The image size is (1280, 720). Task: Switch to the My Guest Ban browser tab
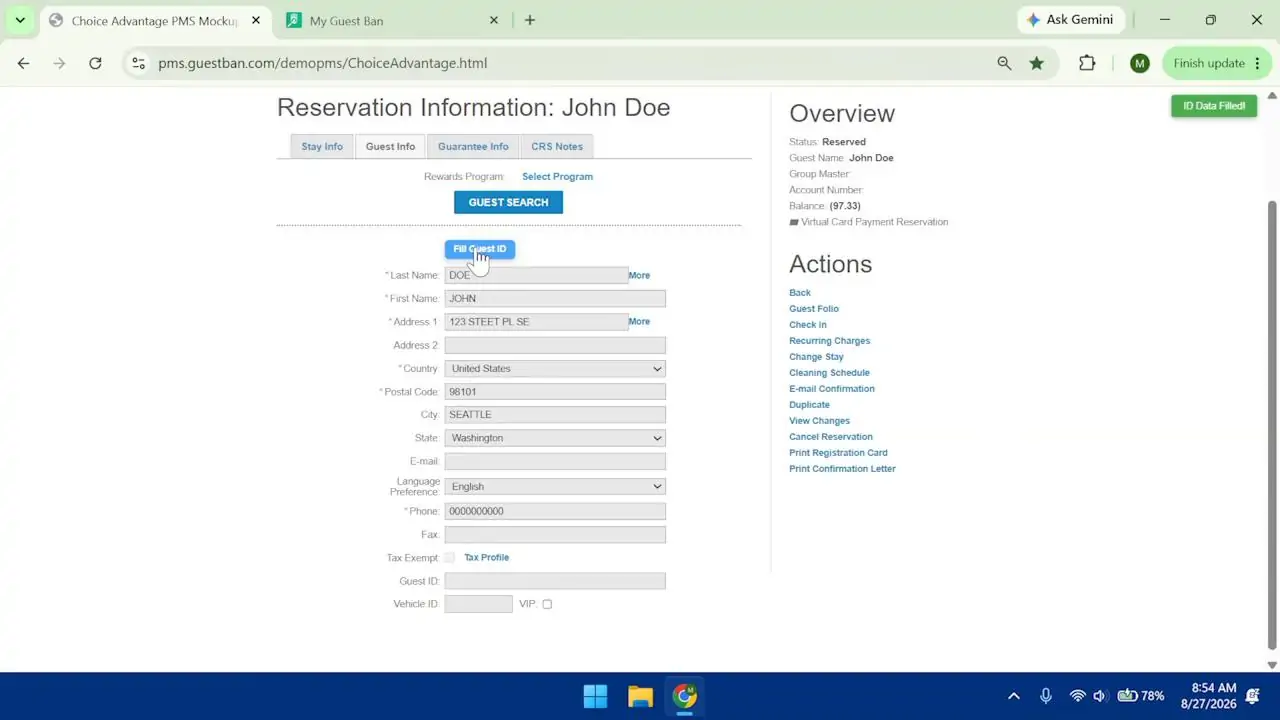[x=394, y=20]
